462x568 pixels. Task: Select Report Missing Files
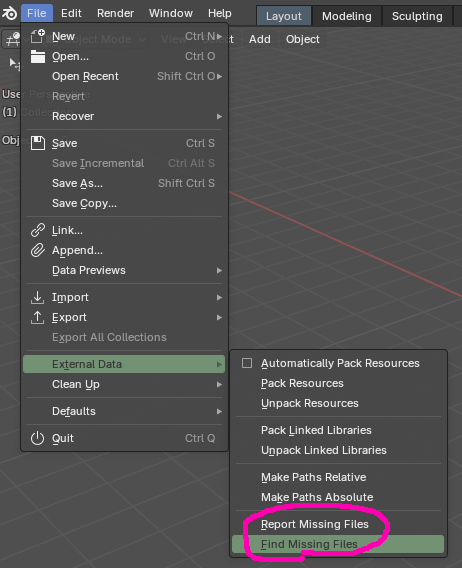click(338, 524)
